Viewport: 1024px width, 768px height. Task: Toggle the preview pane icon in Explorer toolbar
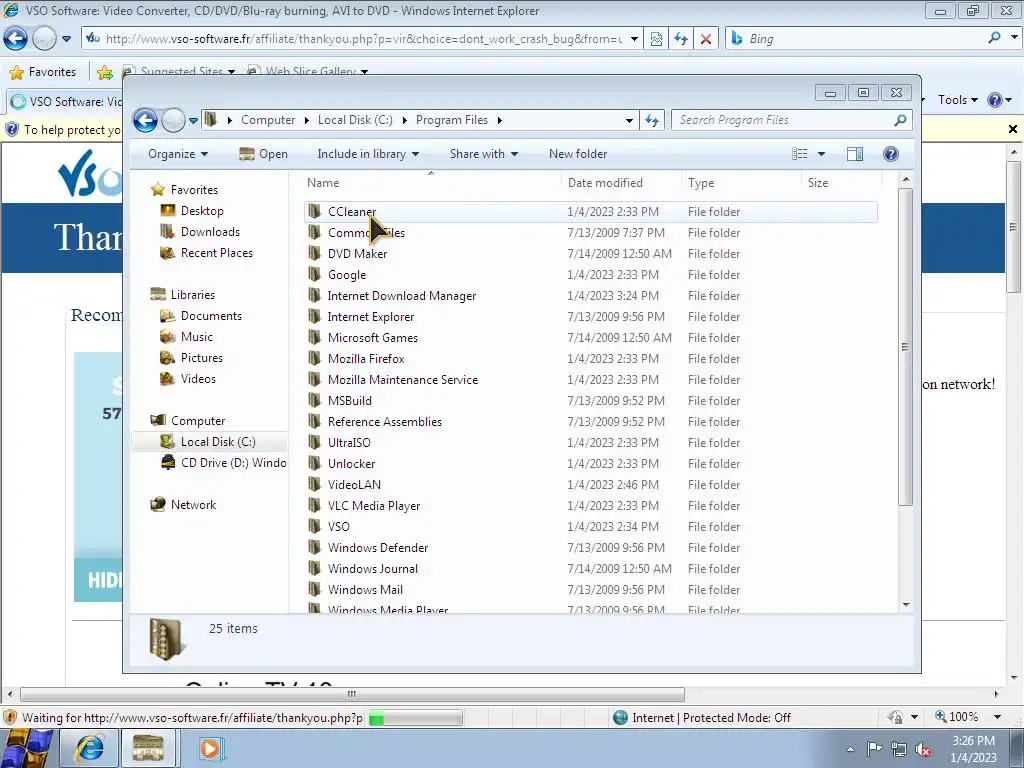pyautogui.click(x=855, y=154)
